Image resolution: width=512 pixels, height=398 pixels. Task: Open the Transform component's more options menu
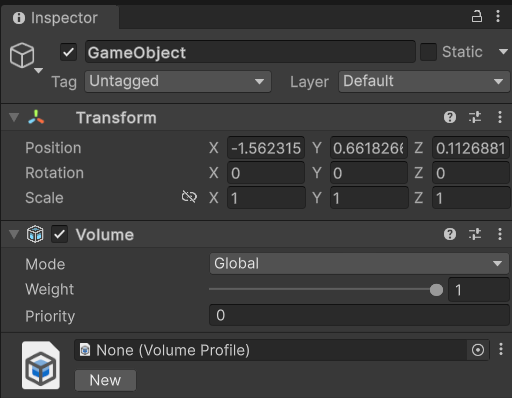500,117
